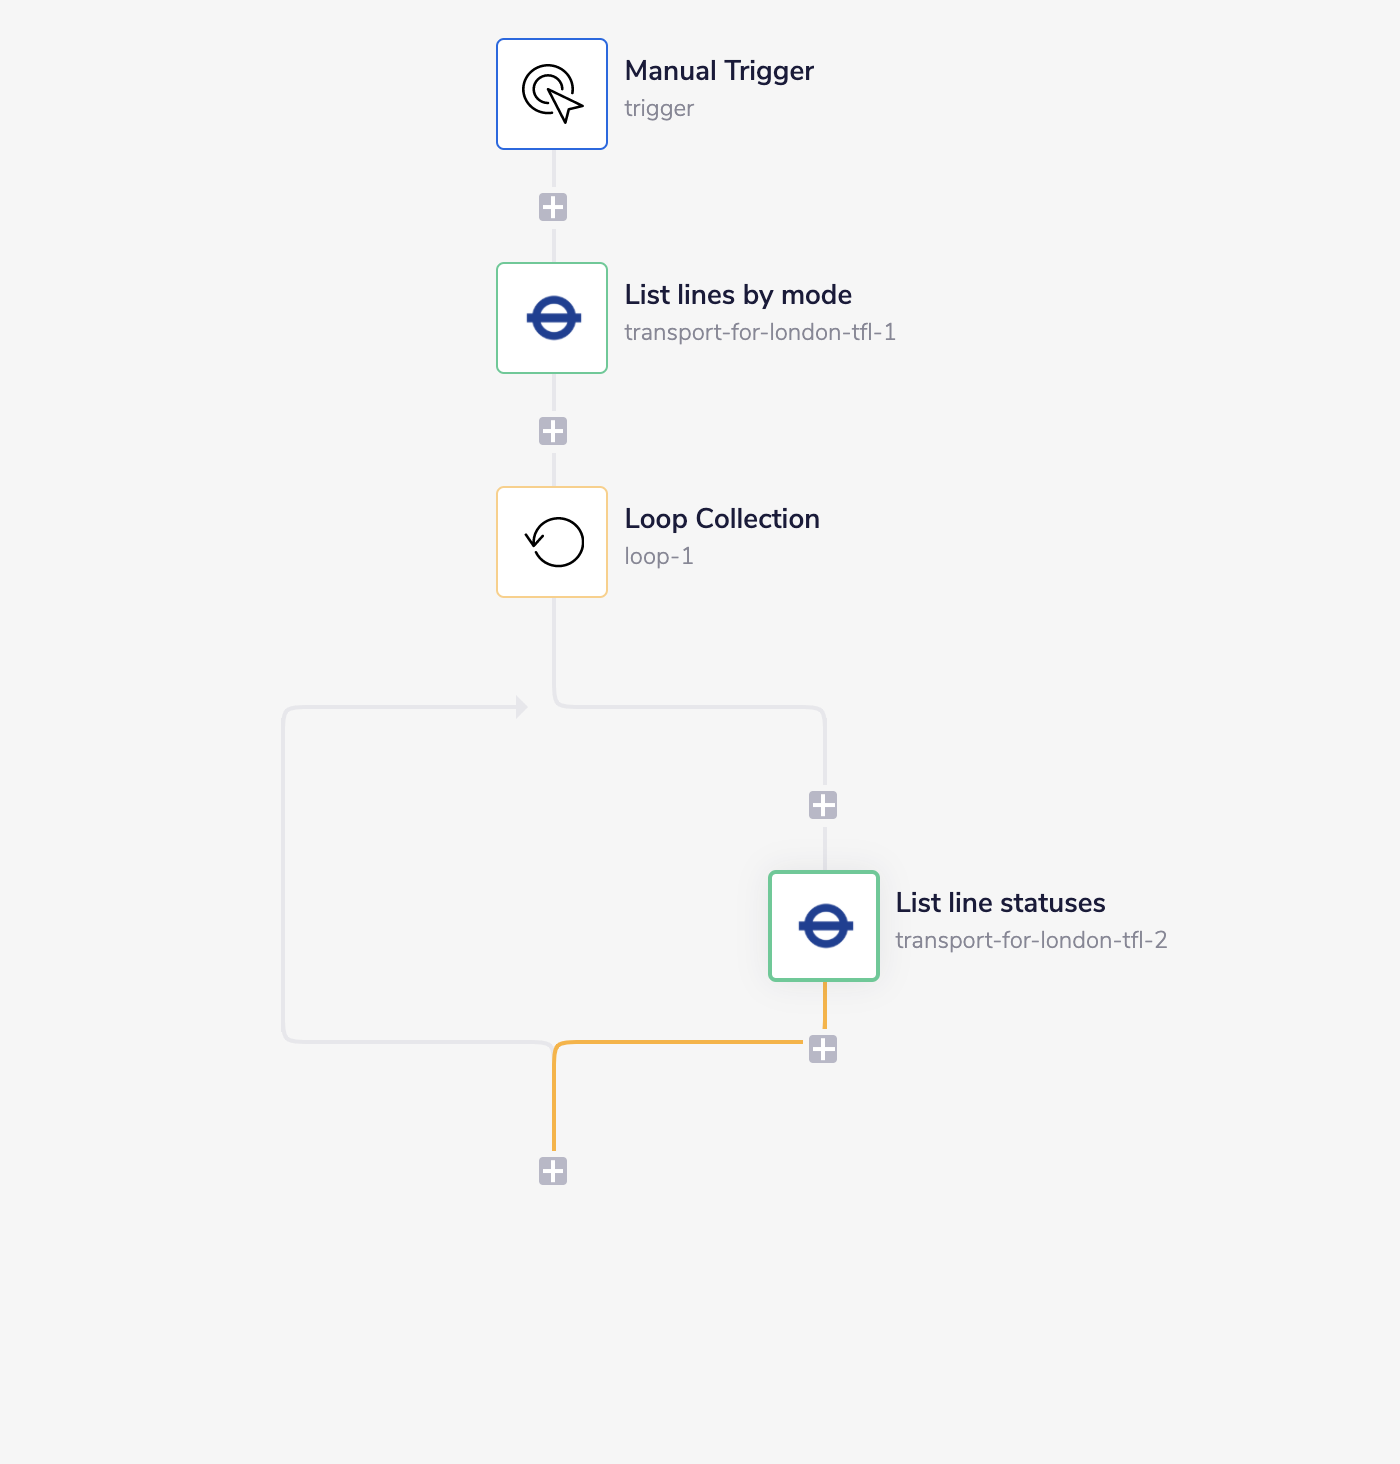Add a step below Manual Trigger

point(551,206)
